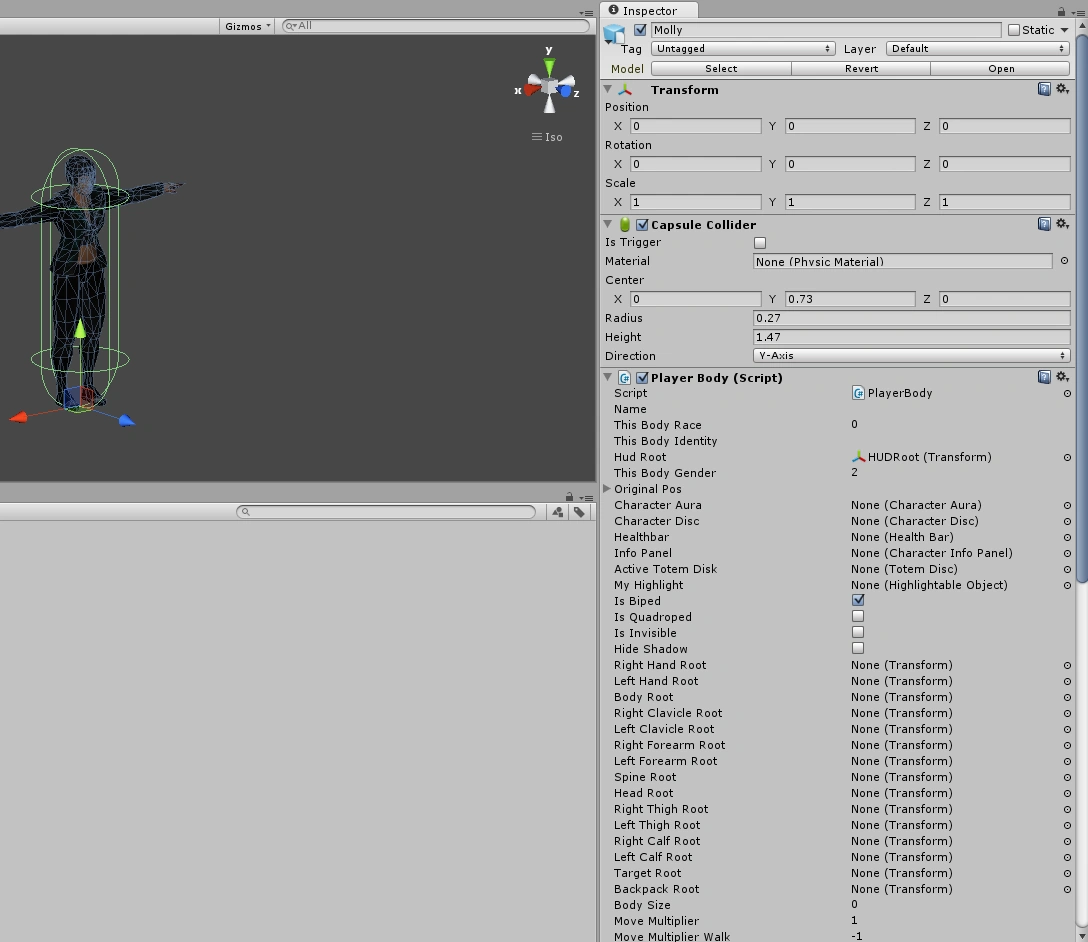
Task: Collapse the Player Body script foldout
Action: (608, 377)
